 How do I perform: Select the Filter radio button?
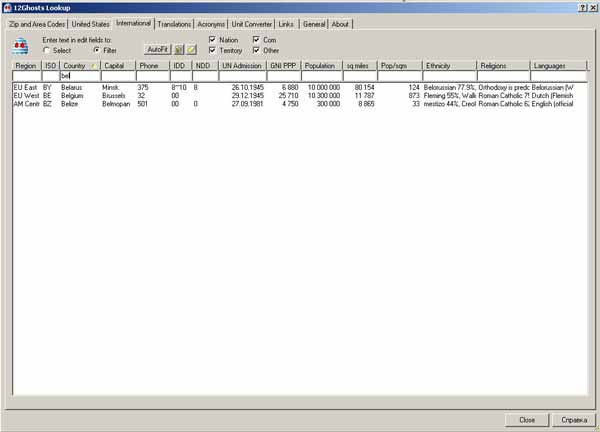click(x=97, y=50)
